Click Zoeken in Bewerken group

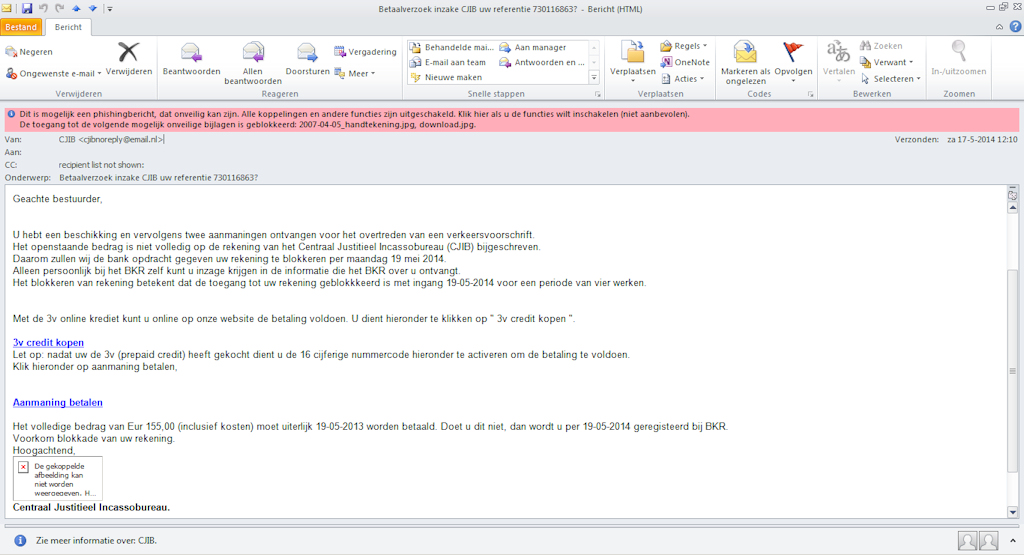pyautogui.click(x=882, y=46)
